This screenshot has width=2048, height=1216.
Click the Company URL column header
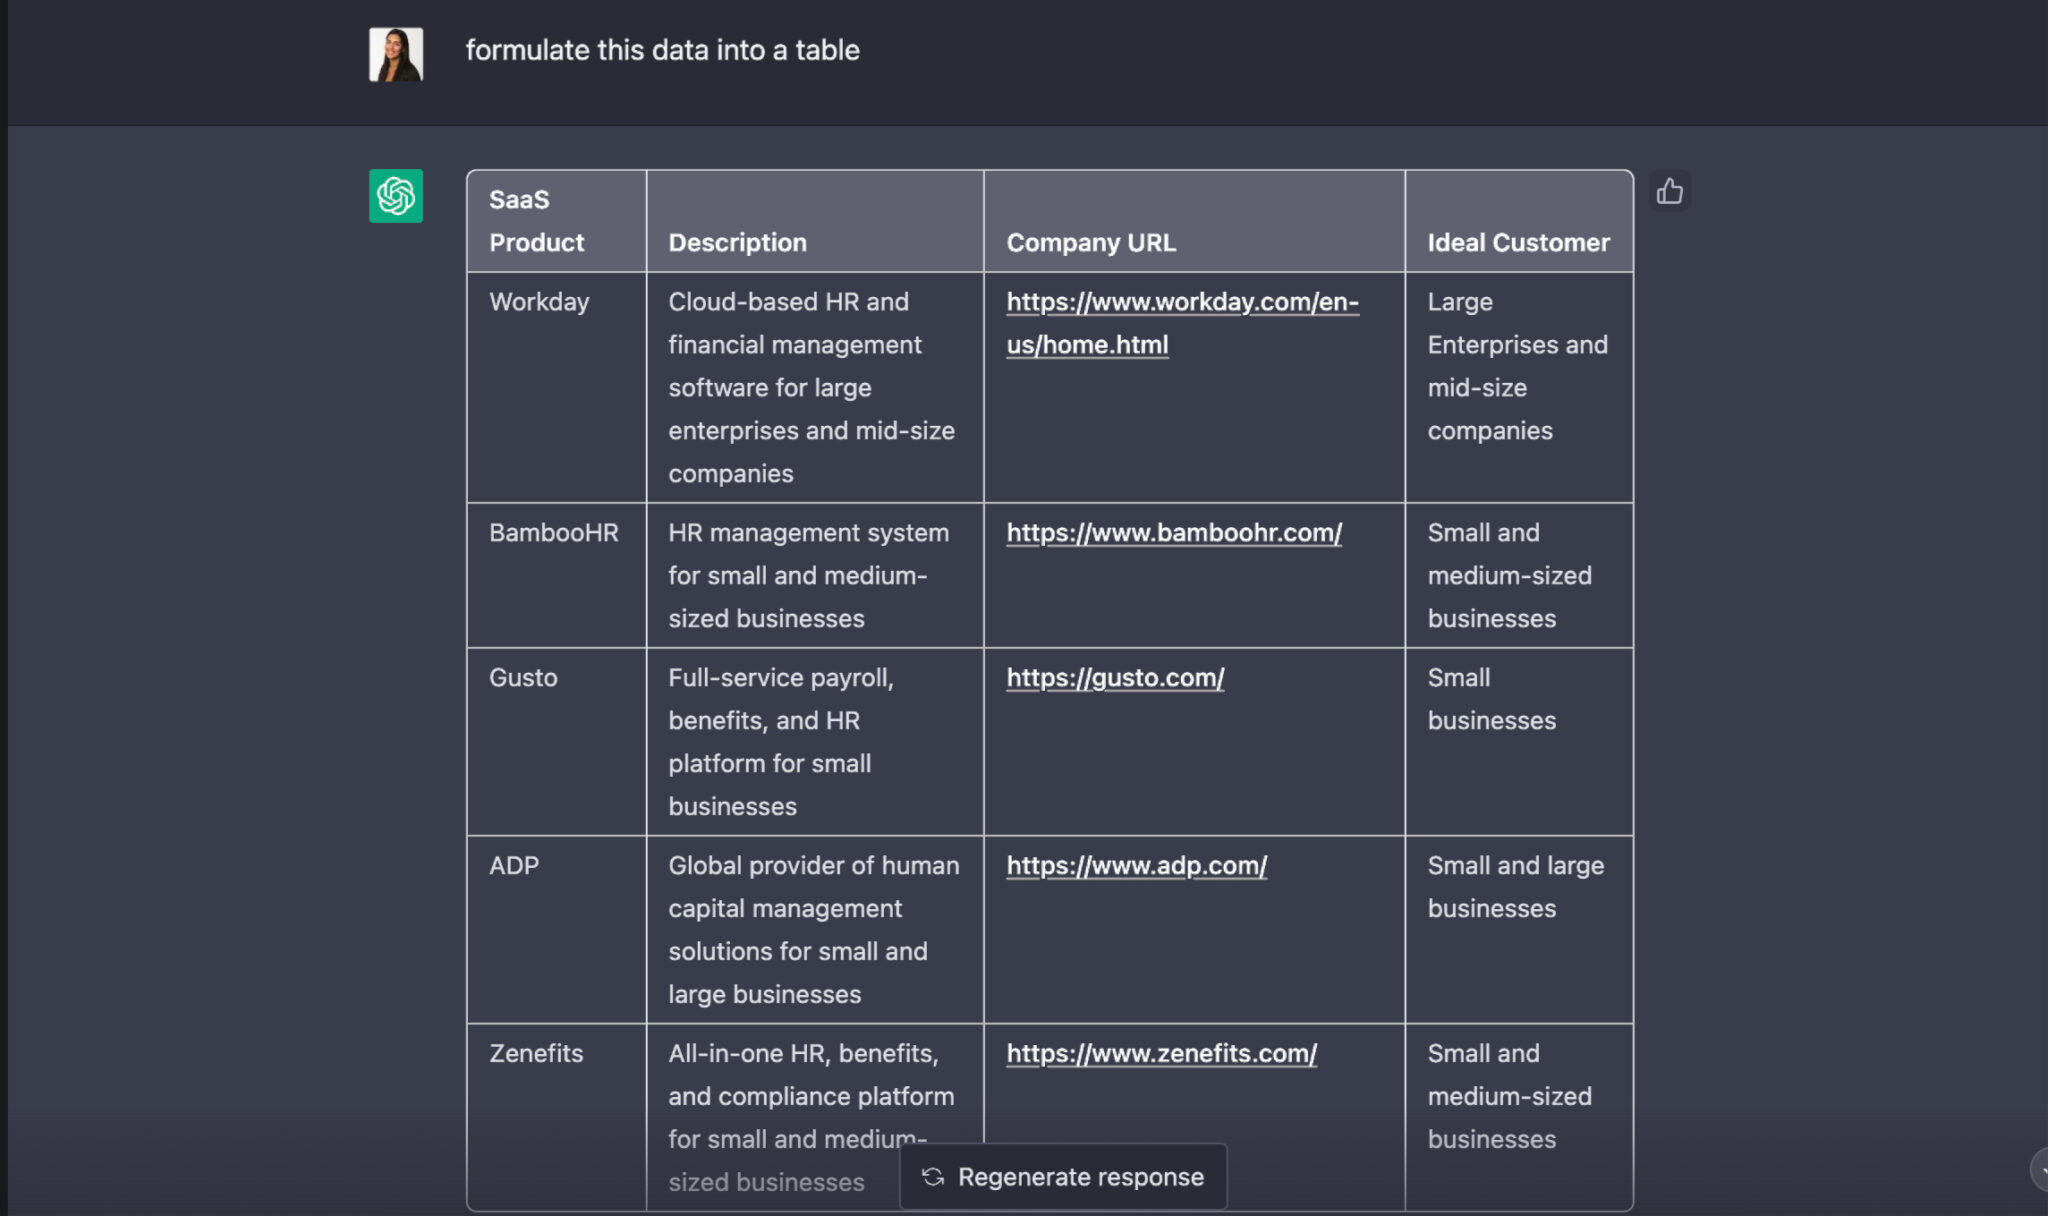point(1090,243)
